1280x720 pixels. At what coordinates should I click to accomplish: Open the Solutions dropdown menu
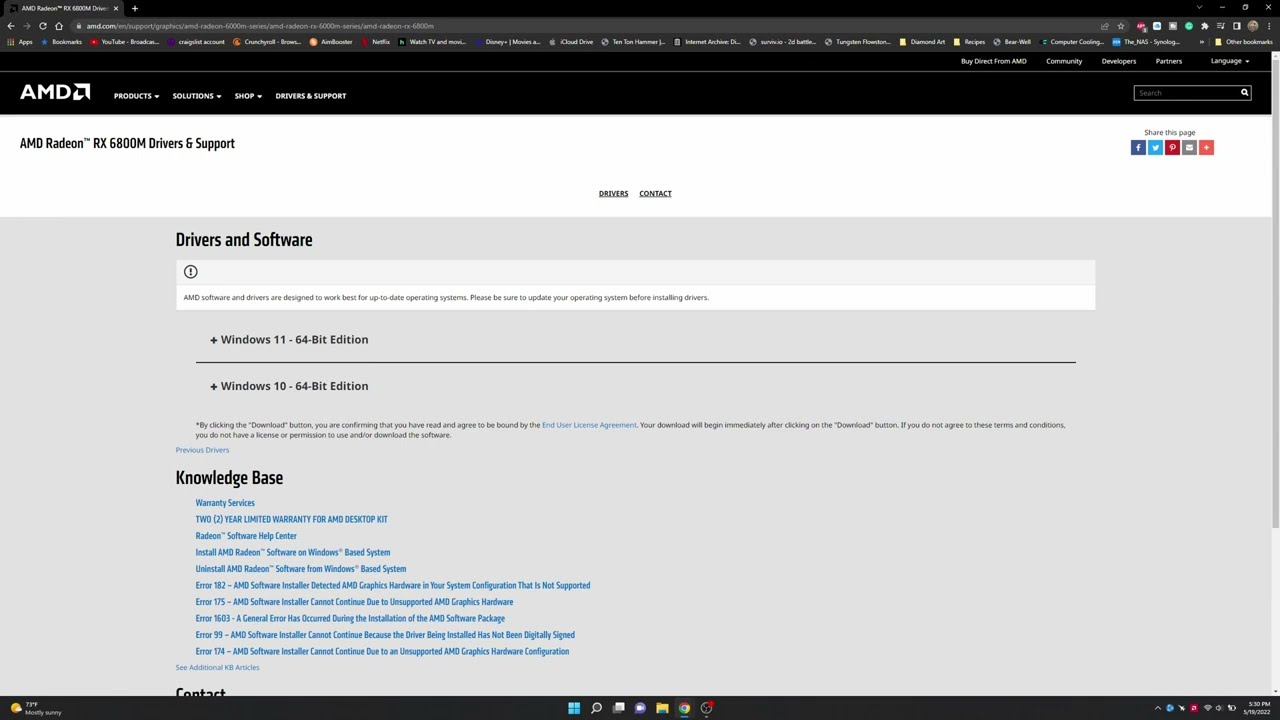pyautogui.click(x=196, y=96)
